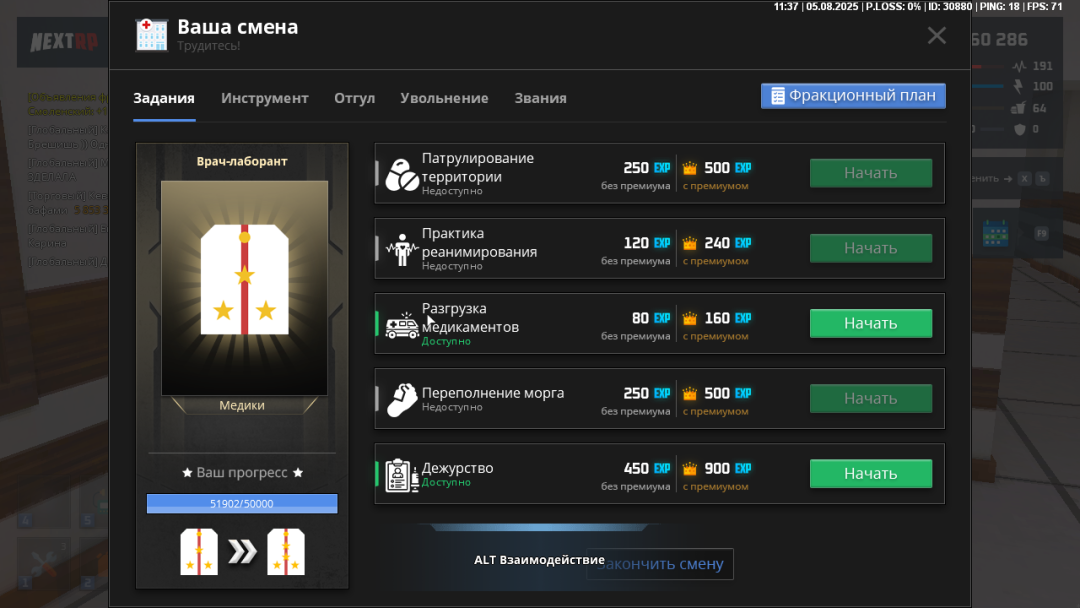Close the Ваша смена window with X
The height and width of the screenshot is (608, 1080).
click(x=936, y=35)
